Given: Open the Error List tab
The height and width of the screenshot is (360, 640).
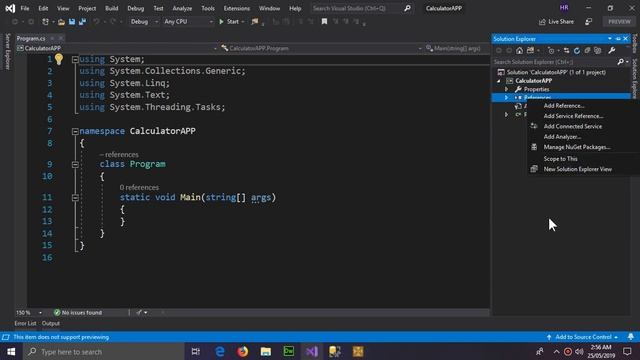Looking at the screenshot, I should coord(25,323).
